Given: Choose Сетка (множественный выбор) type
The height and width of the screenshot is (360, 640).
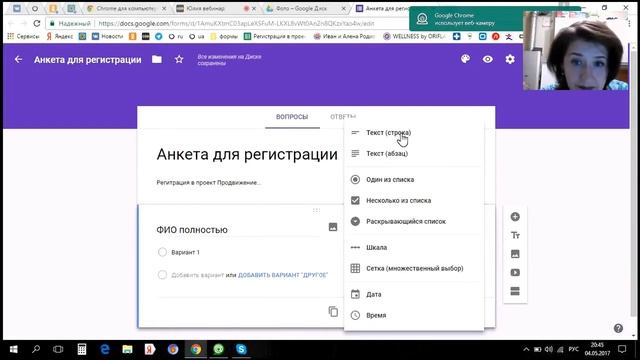Looking at the screenshot, I should (414, 268).
